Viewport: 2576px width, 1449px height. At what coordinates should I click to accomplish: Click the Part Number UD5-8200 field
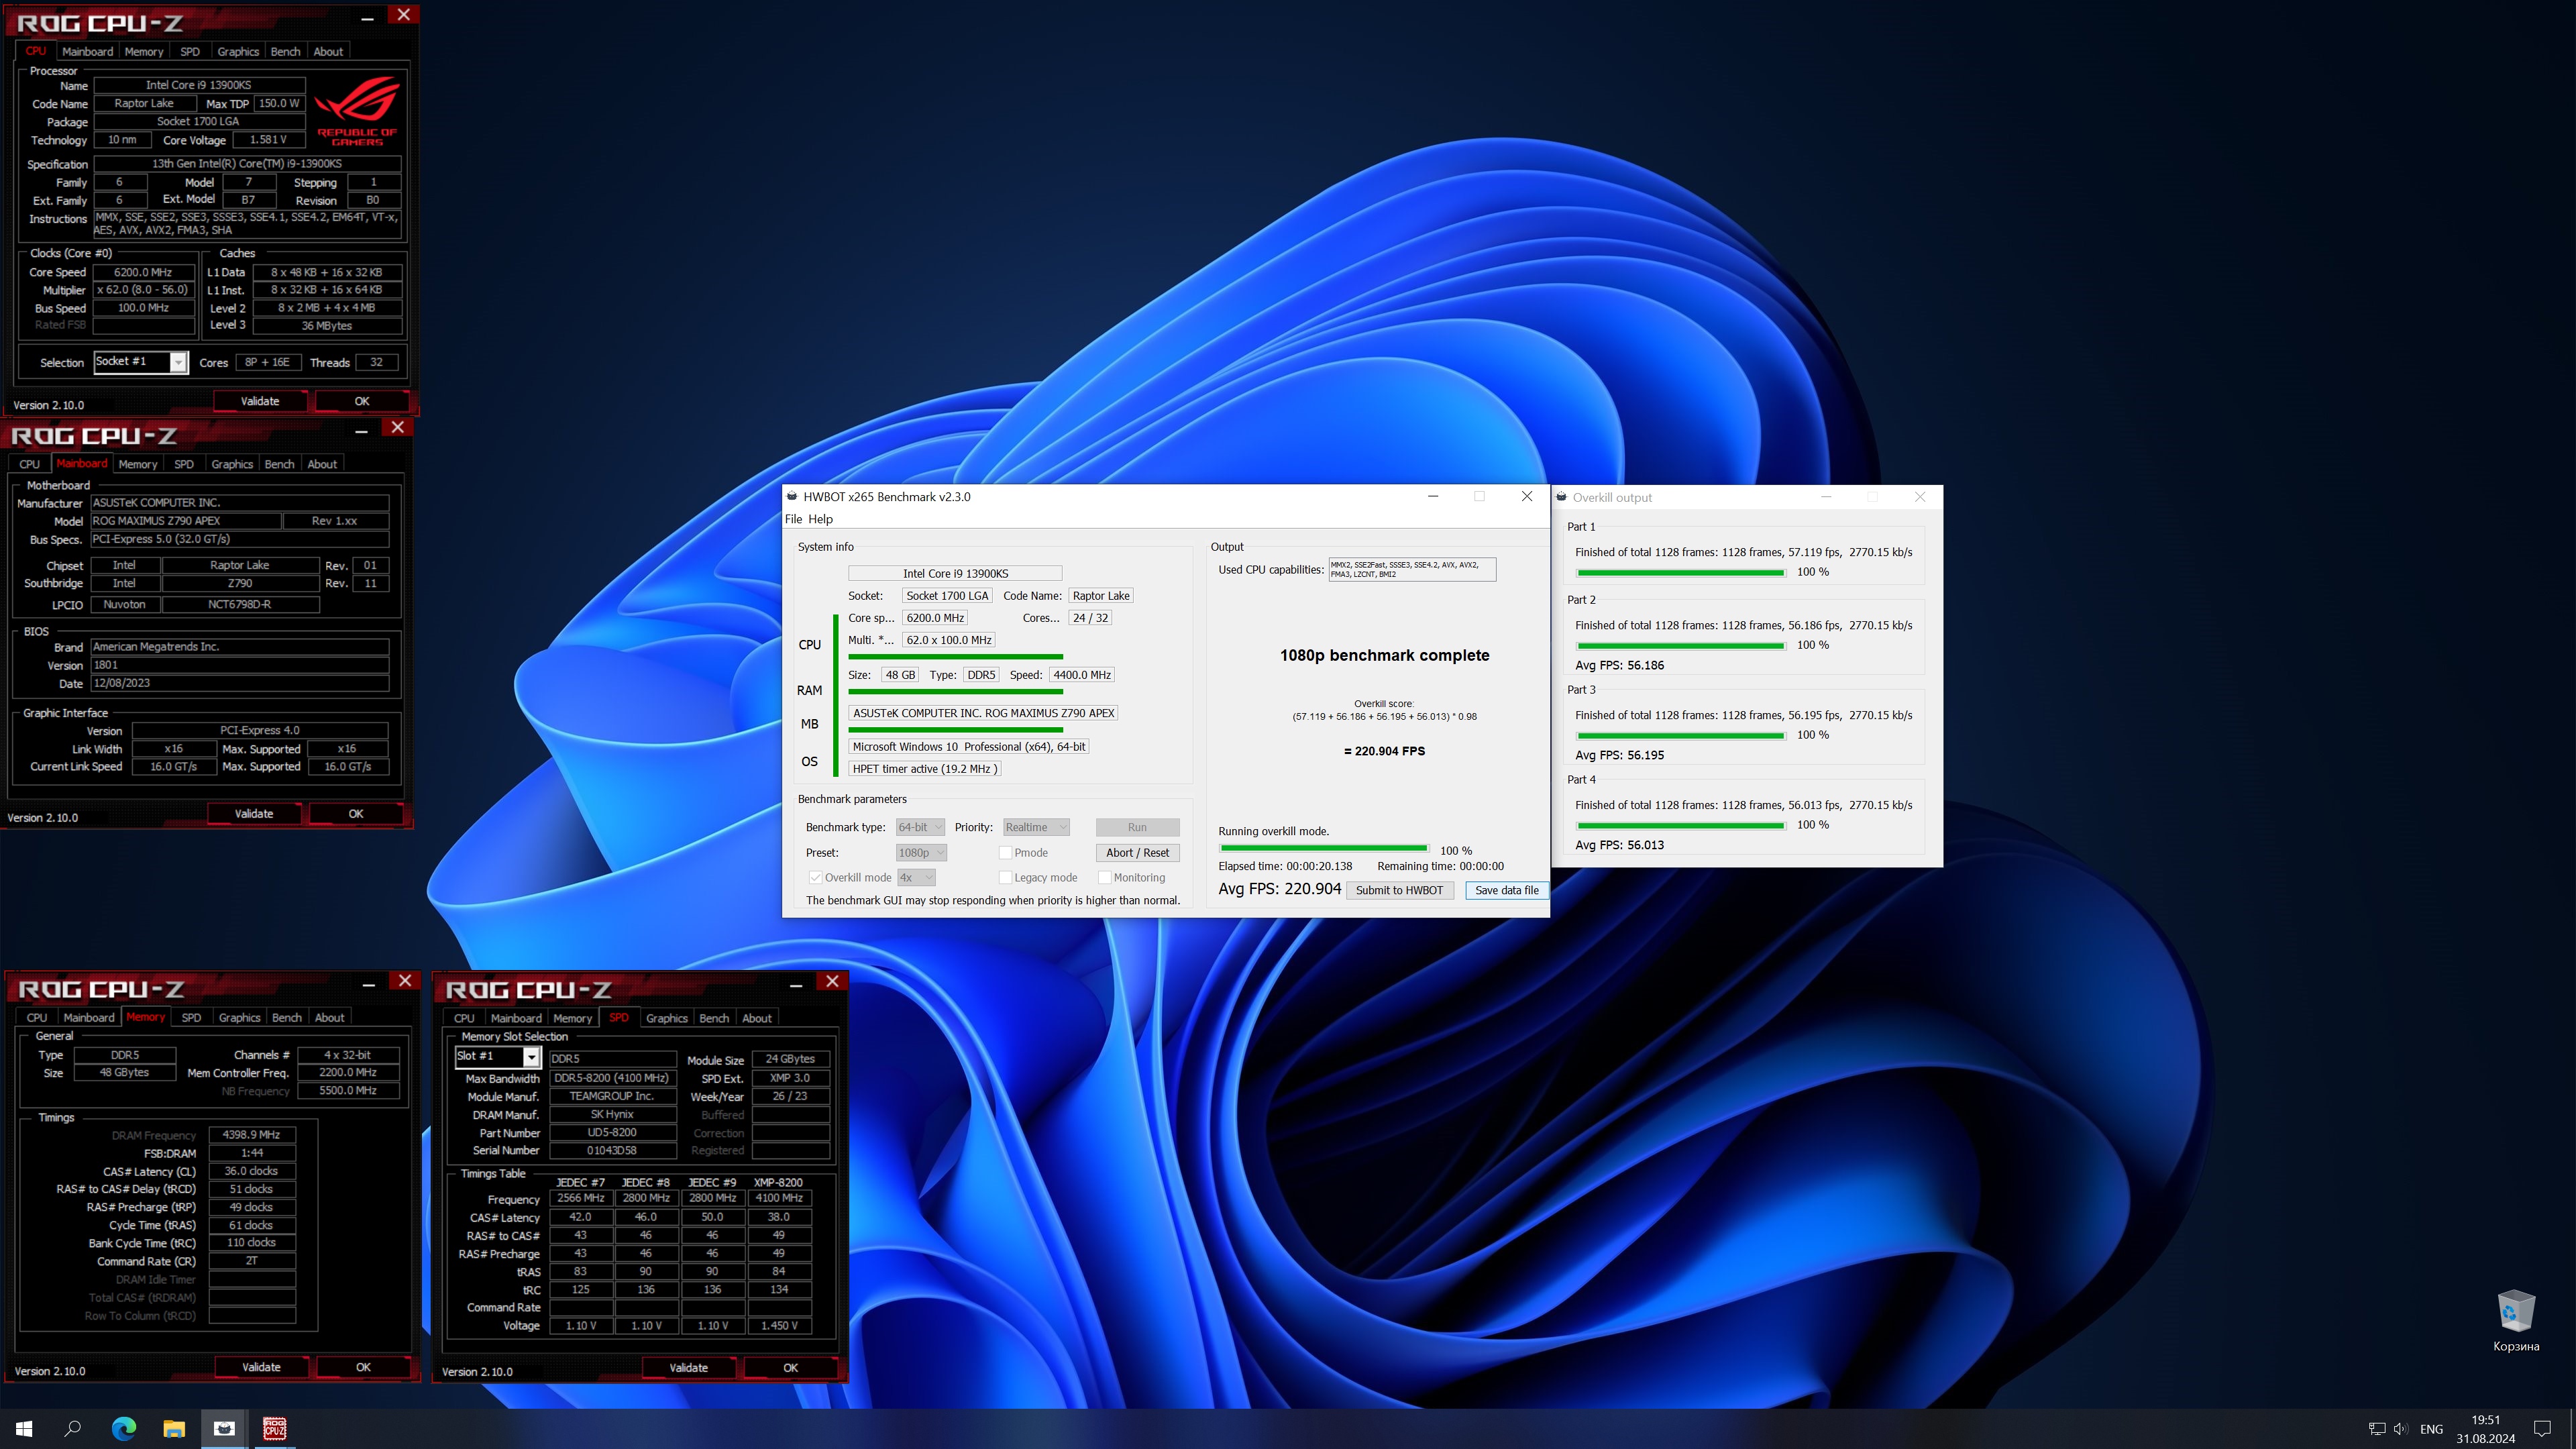[612, 1132]
